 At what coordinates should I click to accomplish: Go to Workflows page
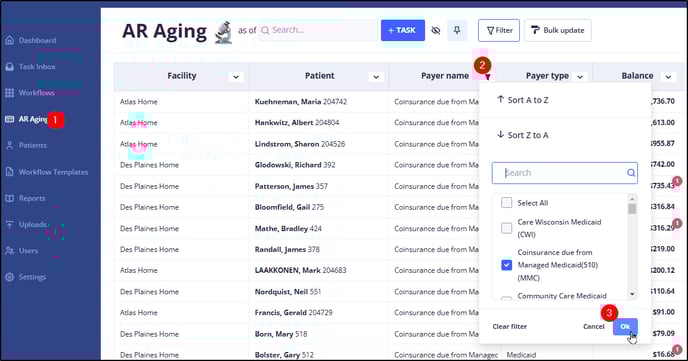(x=36, y=93)
